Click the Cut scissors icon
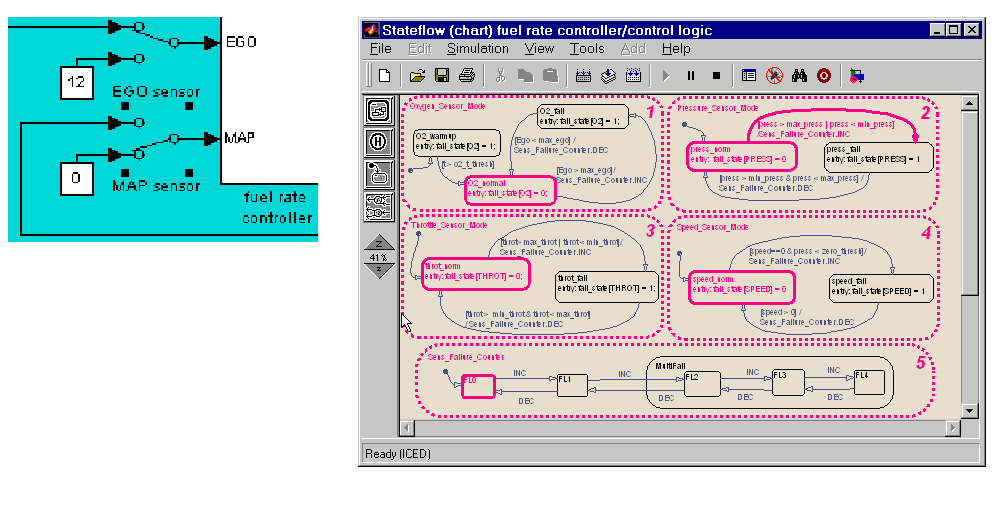 (x=501, y=76)
